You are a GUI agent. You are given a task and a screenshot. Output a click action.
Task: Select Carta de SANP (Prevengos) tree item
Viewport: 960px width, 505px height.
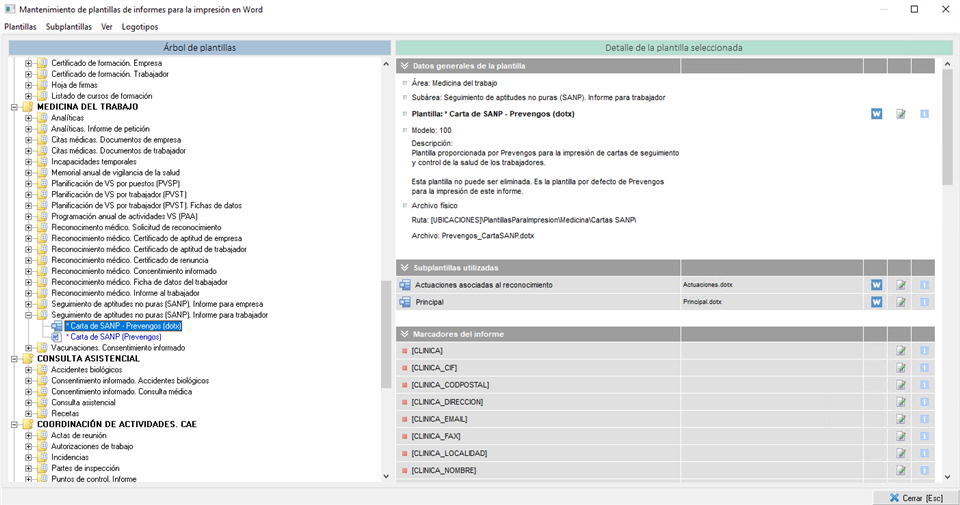114,337
